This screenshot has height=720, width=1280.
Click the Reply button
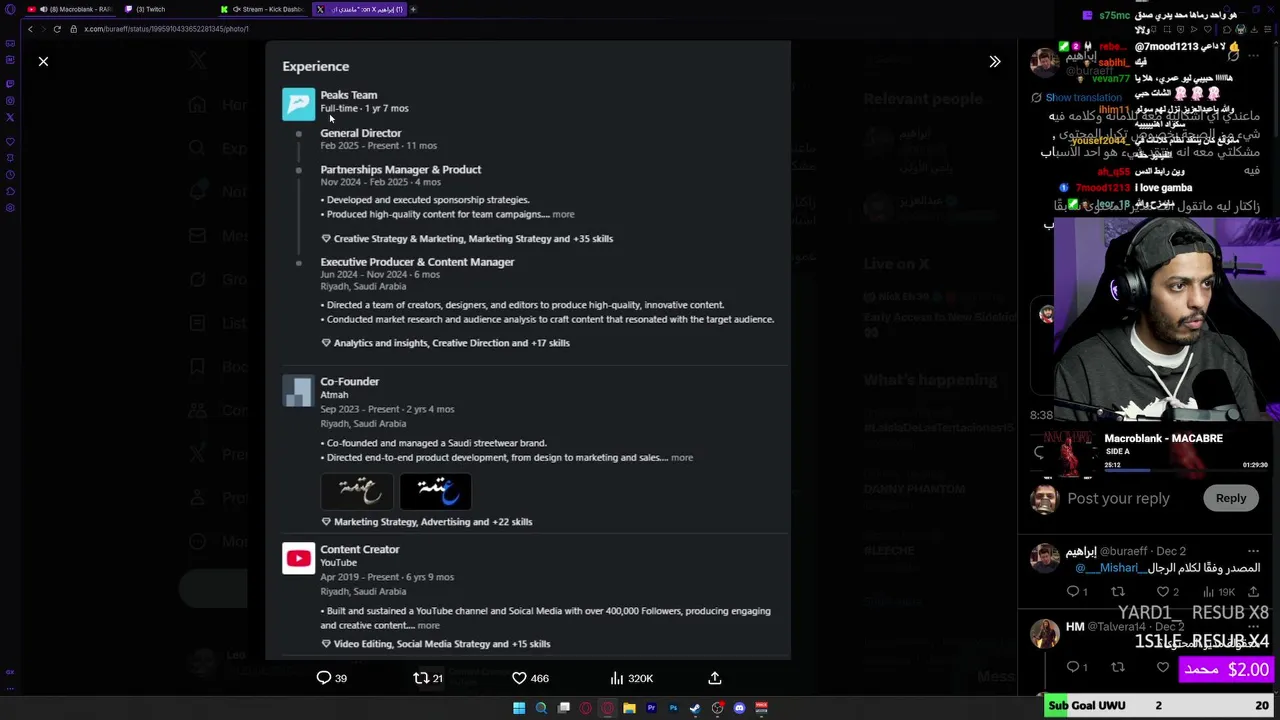point(1231,498)
